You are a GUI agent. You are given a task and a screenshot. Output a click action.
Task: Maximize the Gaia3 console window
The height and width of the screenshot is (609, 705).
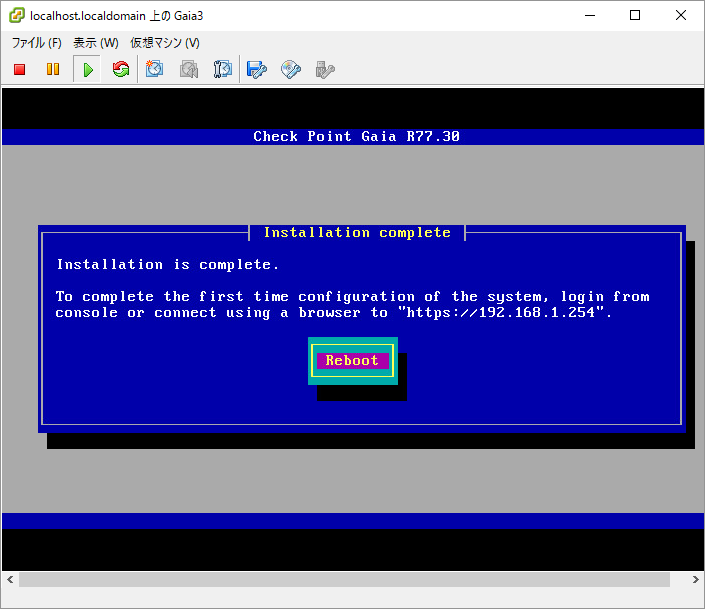[635, 15]
